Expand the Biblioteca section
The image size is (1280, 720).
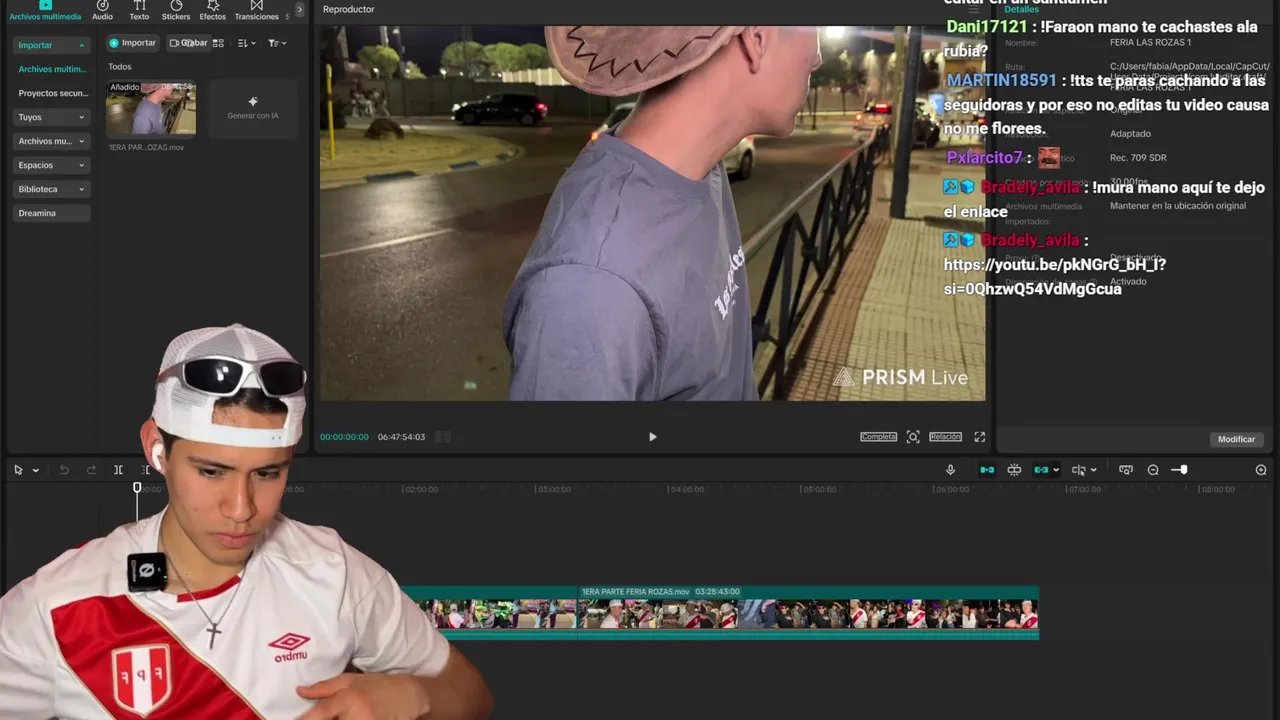pos(52,189)
